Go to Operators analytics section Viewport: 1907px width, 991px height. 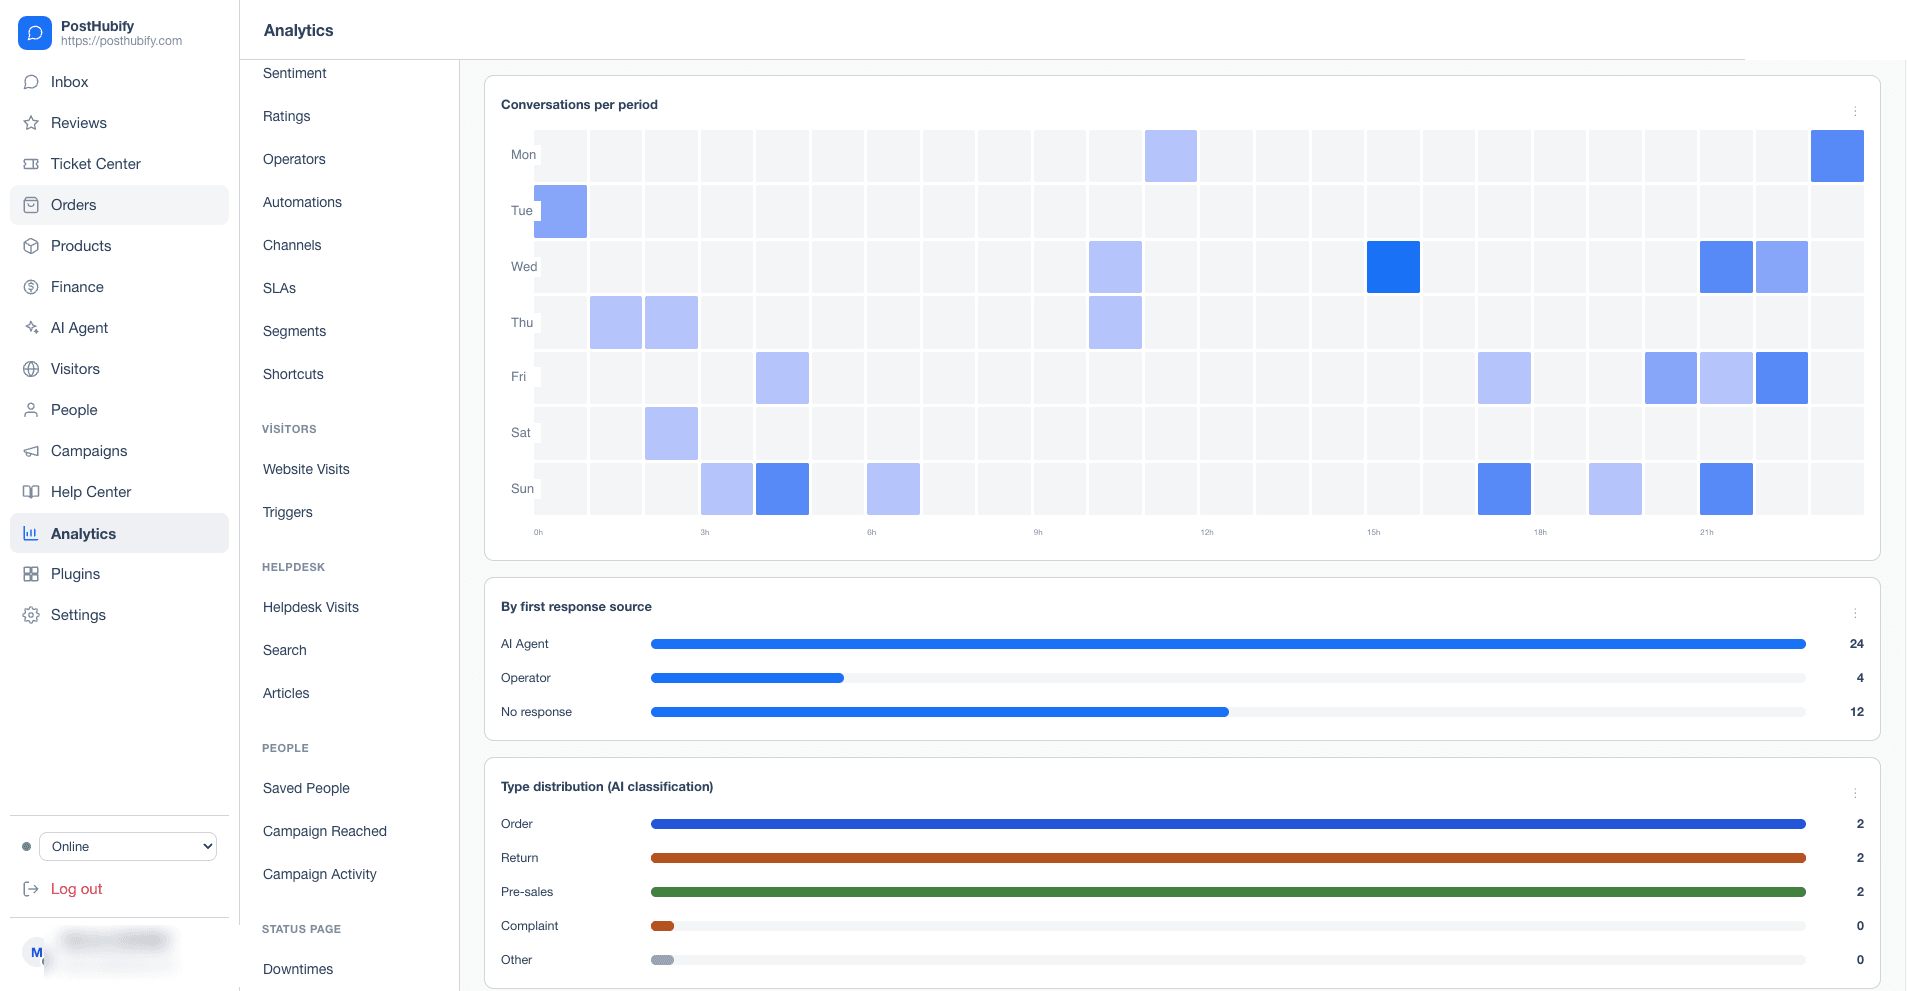(294, 159)
